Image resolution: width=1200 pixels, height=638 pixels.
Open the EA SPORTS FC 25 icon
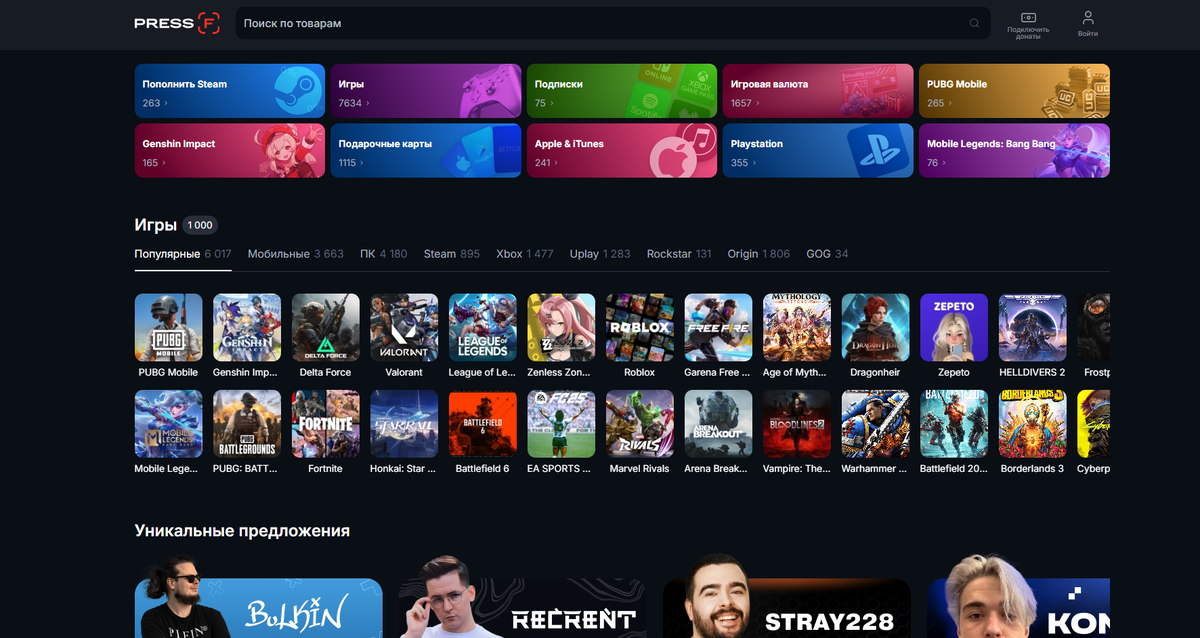pyautogui.click(x=561, y=424)
